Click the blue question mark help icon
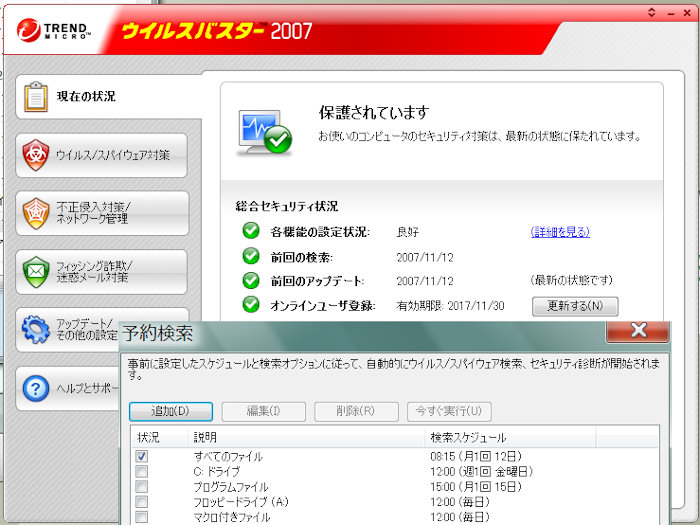The width and height of the screenshot is (700, 525). point(36,387)
